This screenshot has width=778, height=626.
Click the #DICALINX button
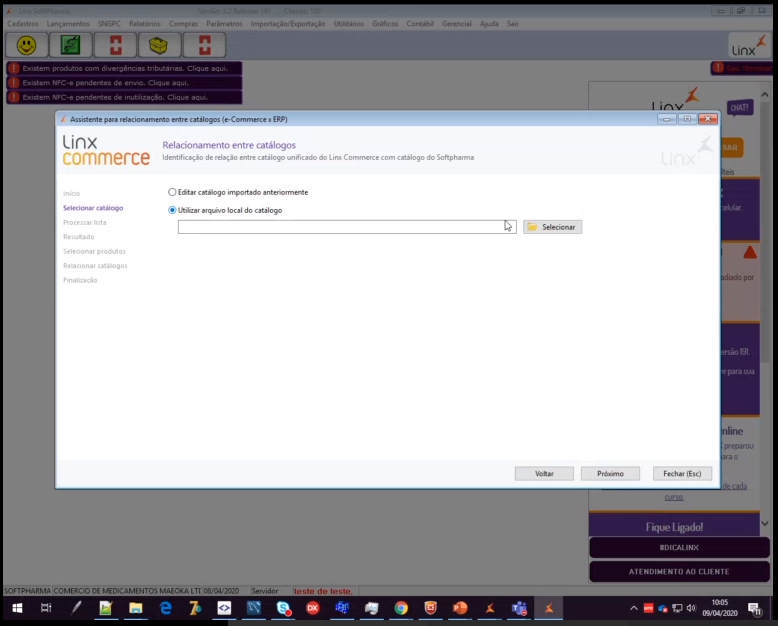click(679, 548)
